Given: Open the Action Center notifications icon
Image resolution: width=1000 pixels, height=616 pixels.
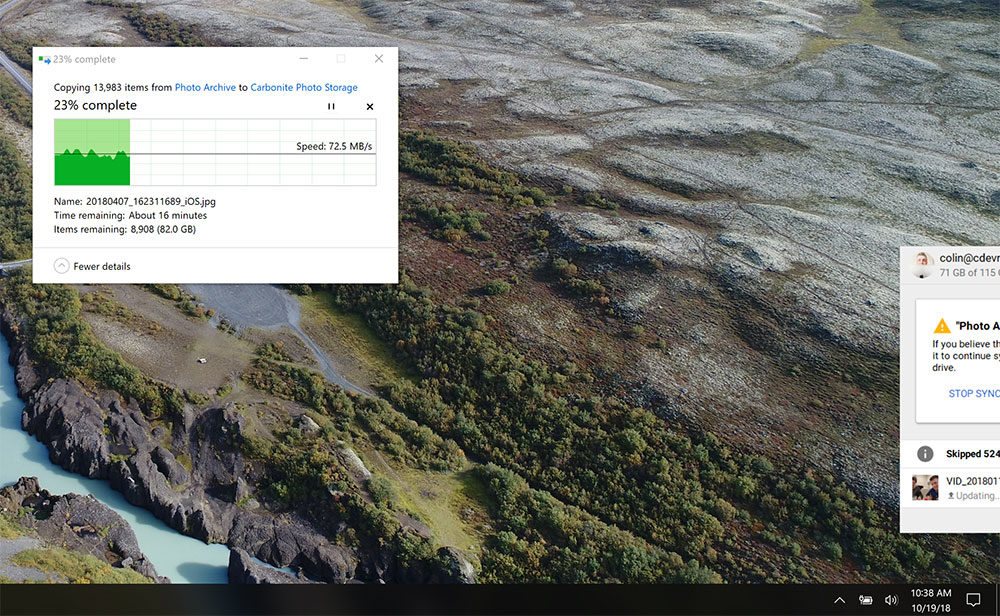Looking at the screenshot, I should [x=973, y=600].
